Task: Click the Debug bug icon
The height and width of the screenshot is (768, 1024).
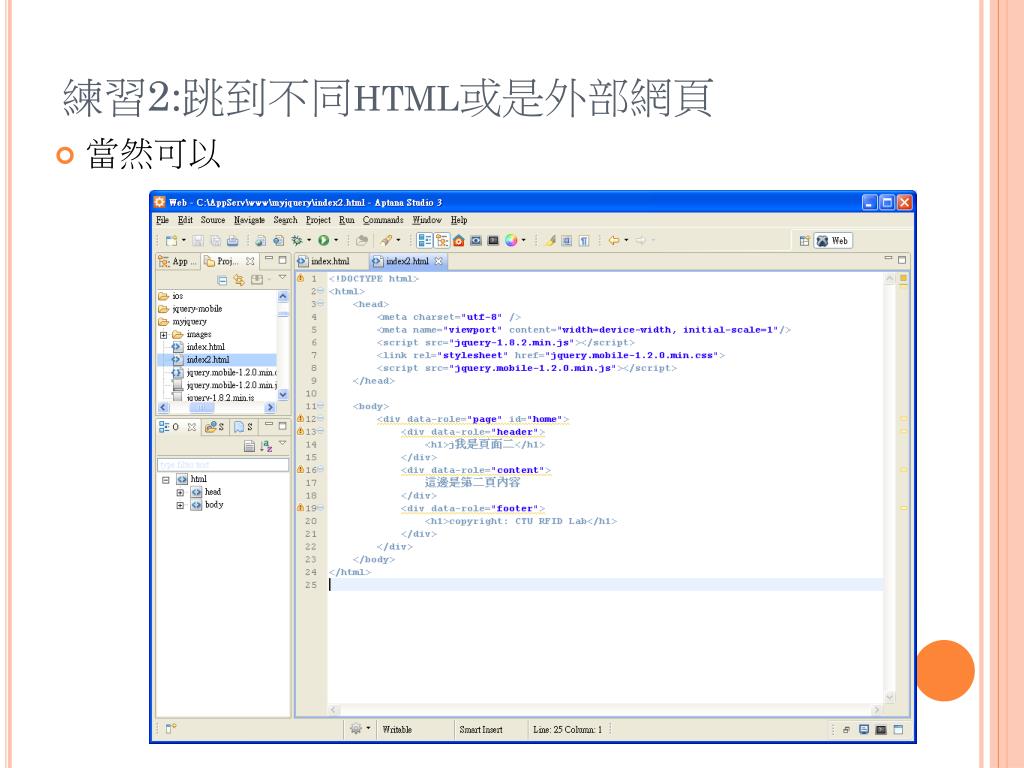Action: [x=297, y=240]
